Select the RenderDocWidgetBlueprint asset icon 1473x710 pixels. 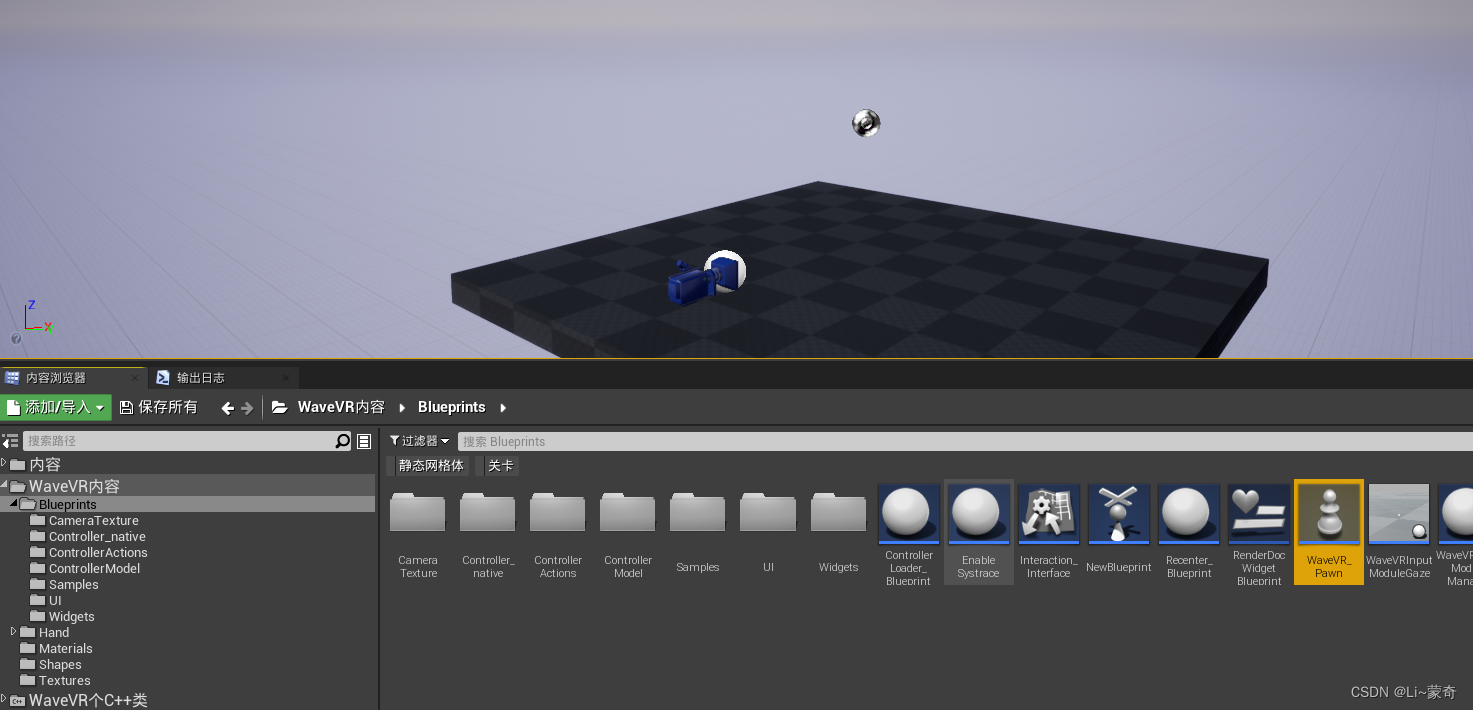click(1258, 513)
